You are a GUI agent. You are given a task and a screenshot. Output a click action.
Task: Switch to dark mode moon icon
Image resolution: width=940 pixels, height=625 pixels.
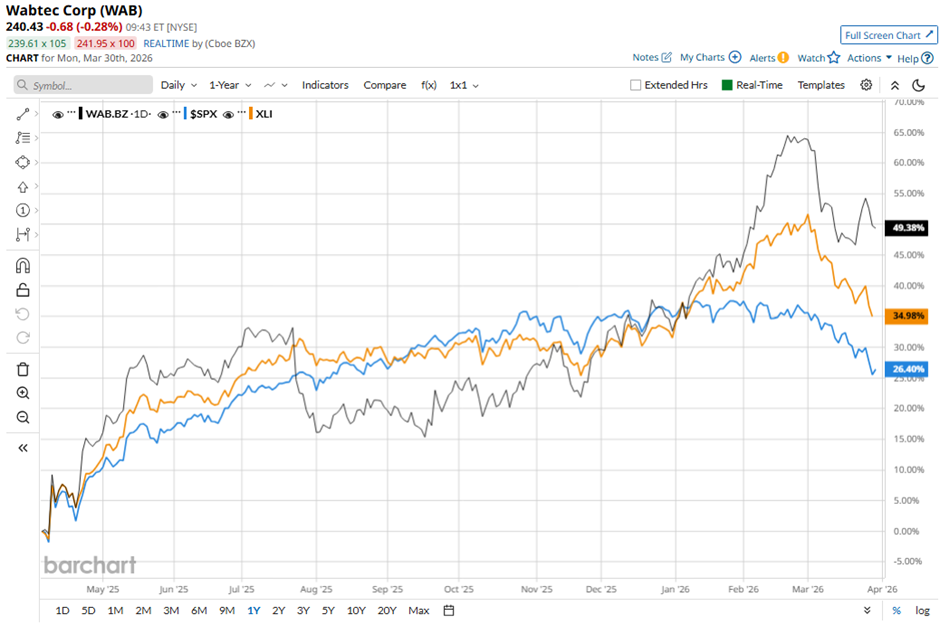click(919, 85)
